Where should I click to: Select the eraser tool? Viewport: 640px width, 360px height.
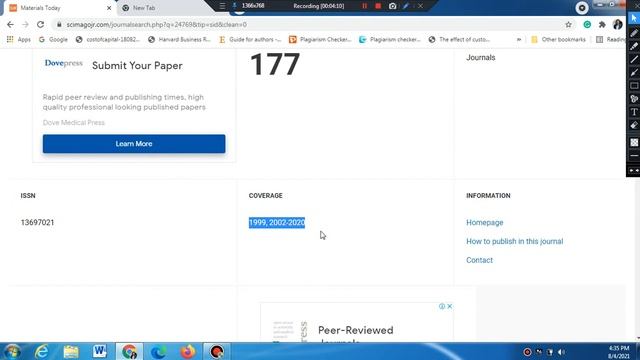pyautogui.click(x=633, y=125)
